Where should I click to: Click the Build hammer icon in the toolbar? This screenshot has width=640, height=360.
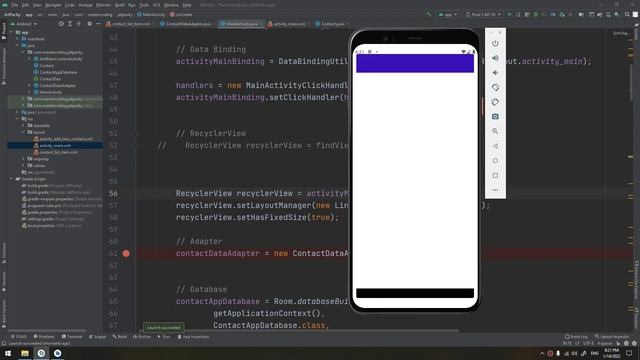tap(429, 14)
